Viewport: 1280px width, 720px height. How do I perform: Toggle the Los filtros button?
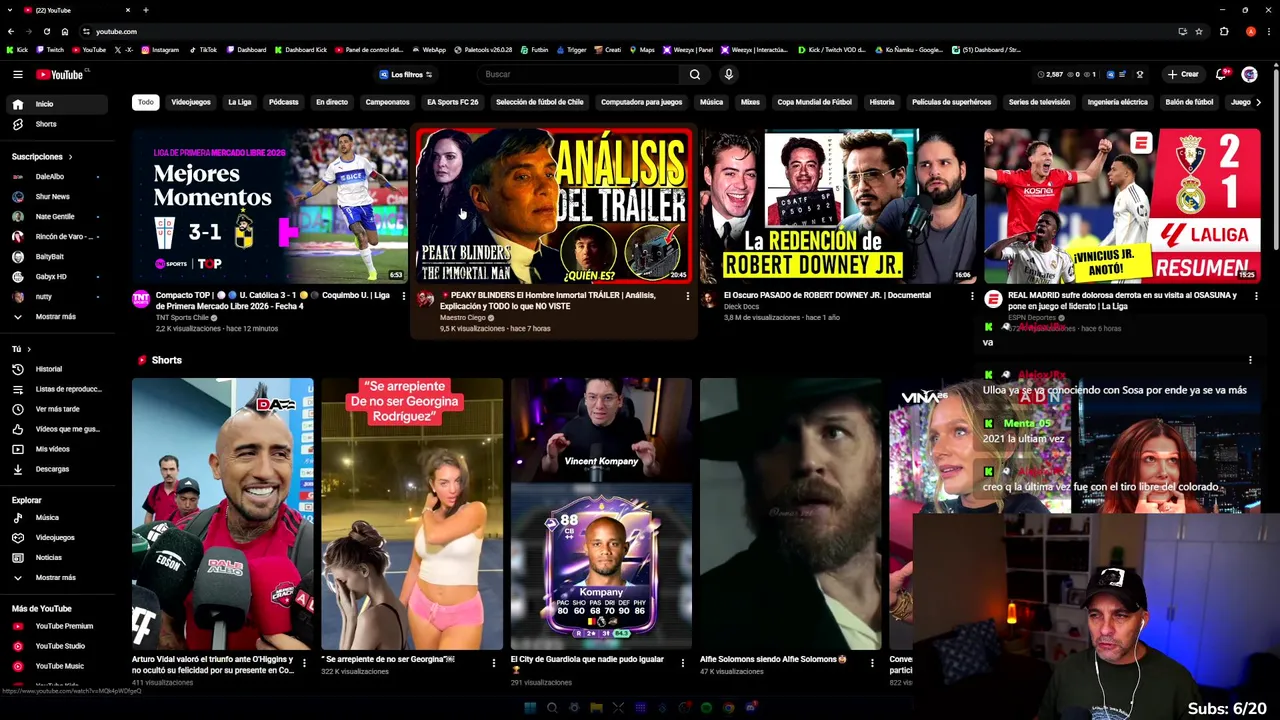[x=405, y=74]
